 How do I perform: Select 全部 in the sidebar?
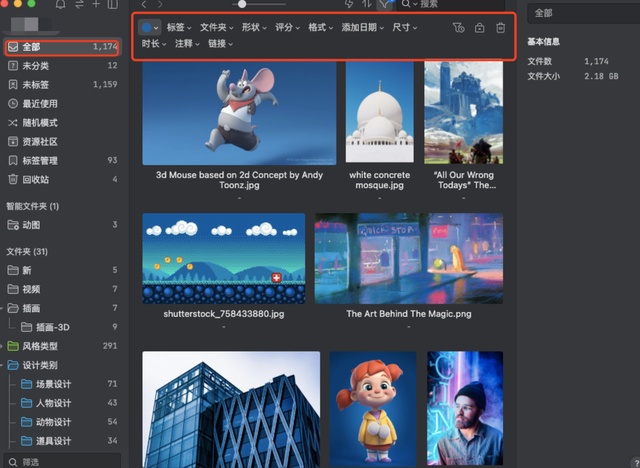(62, 47)
